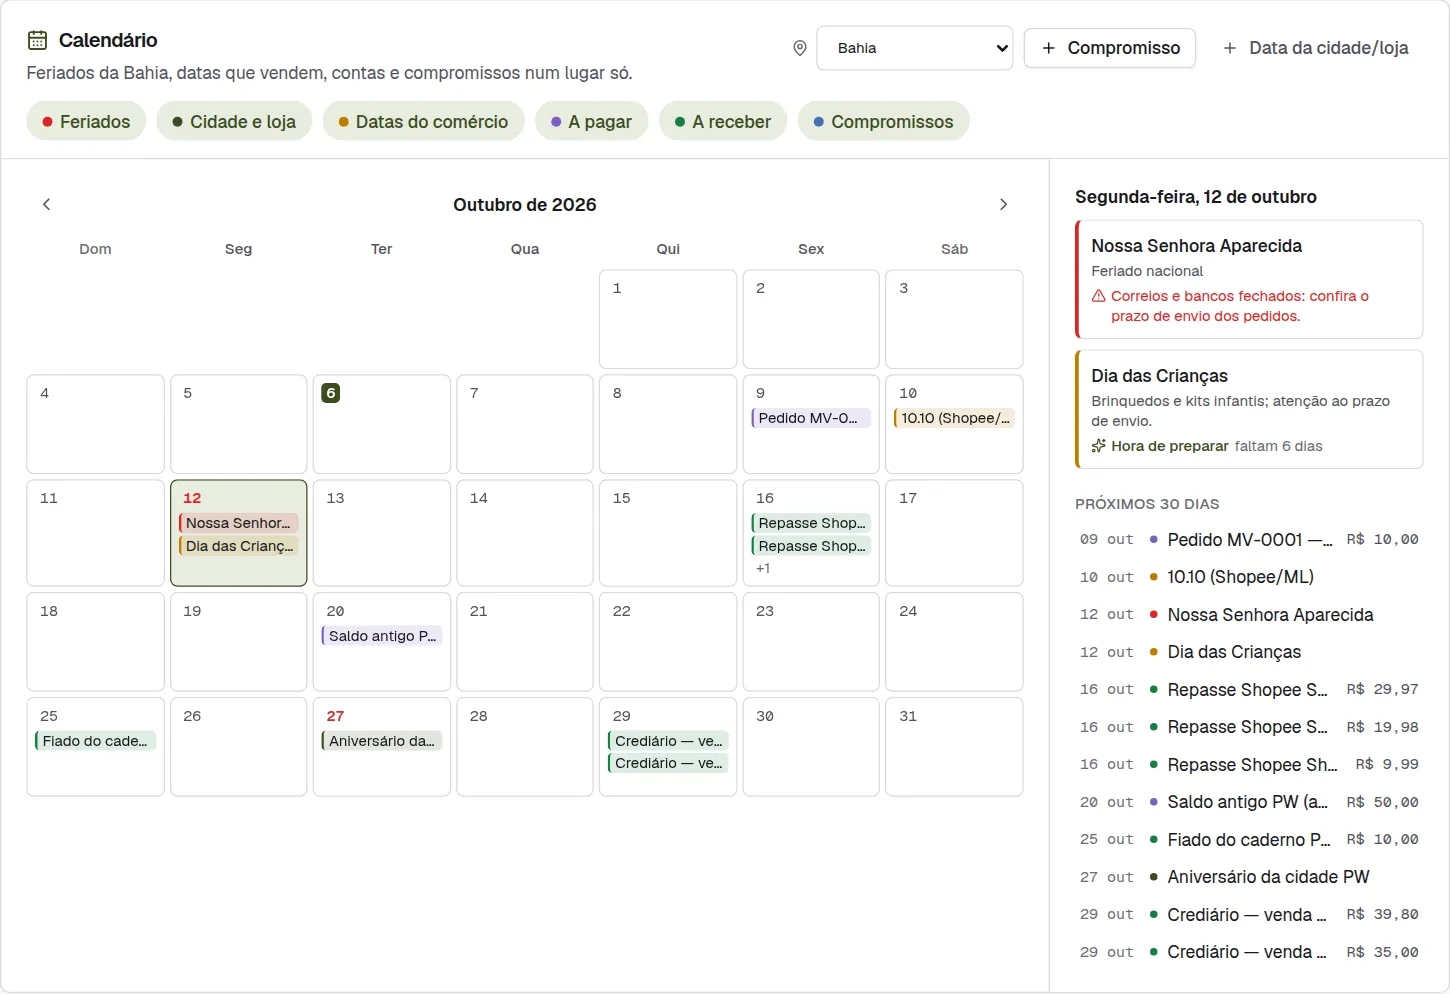The image size is (1450, 994).
Task: Select Fiado do caderno row in list
Action: click(x=1249, y=840)
